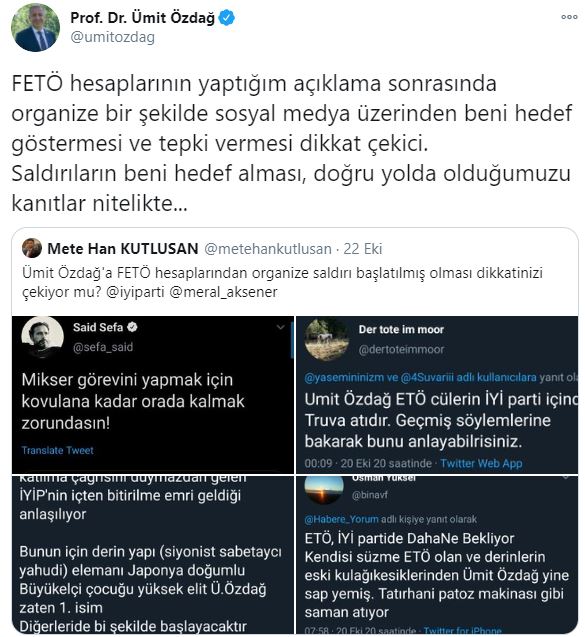
Task: Click the 22 Eki date on the quoted tweet
Action: coord(363,249)
